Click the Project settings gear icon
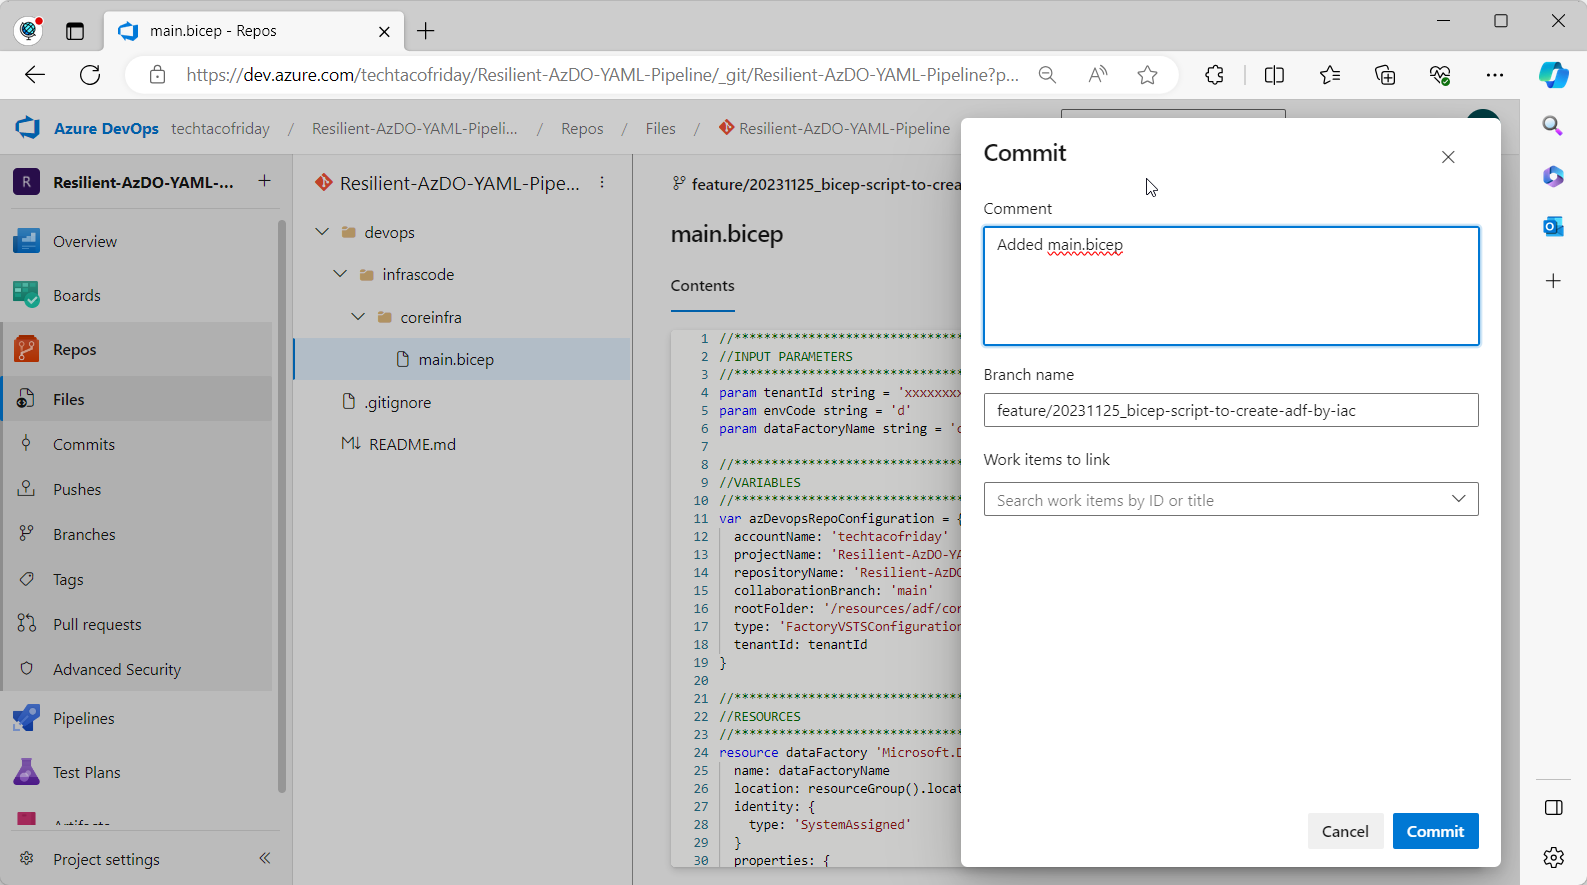This screenshot has height=885, width=1587. click(27, 859)
